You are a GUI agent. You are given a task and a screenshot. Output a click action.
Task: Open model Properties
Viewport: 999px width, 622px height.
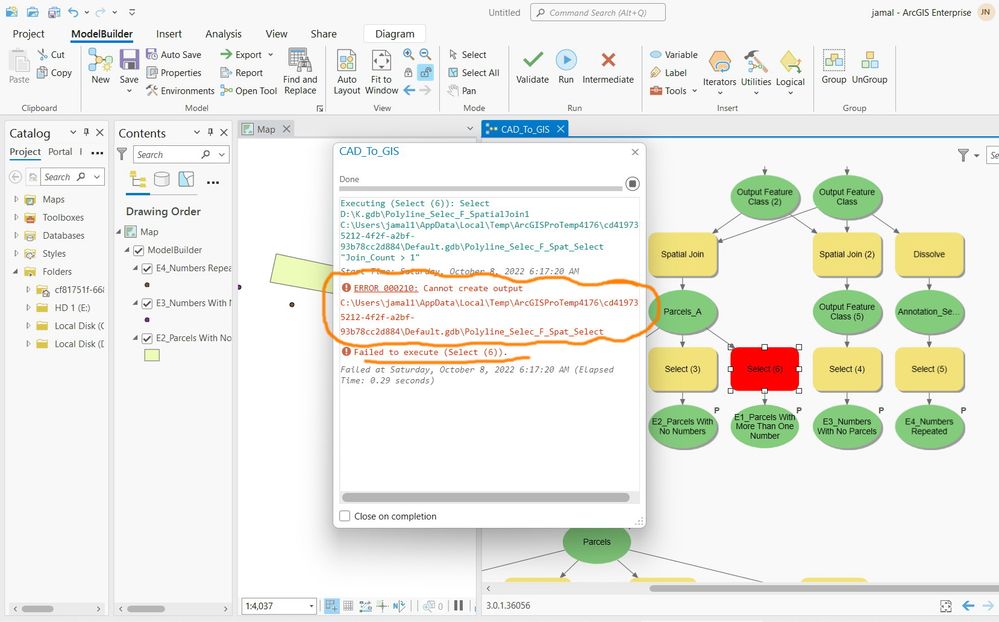(x=173, y=73)
